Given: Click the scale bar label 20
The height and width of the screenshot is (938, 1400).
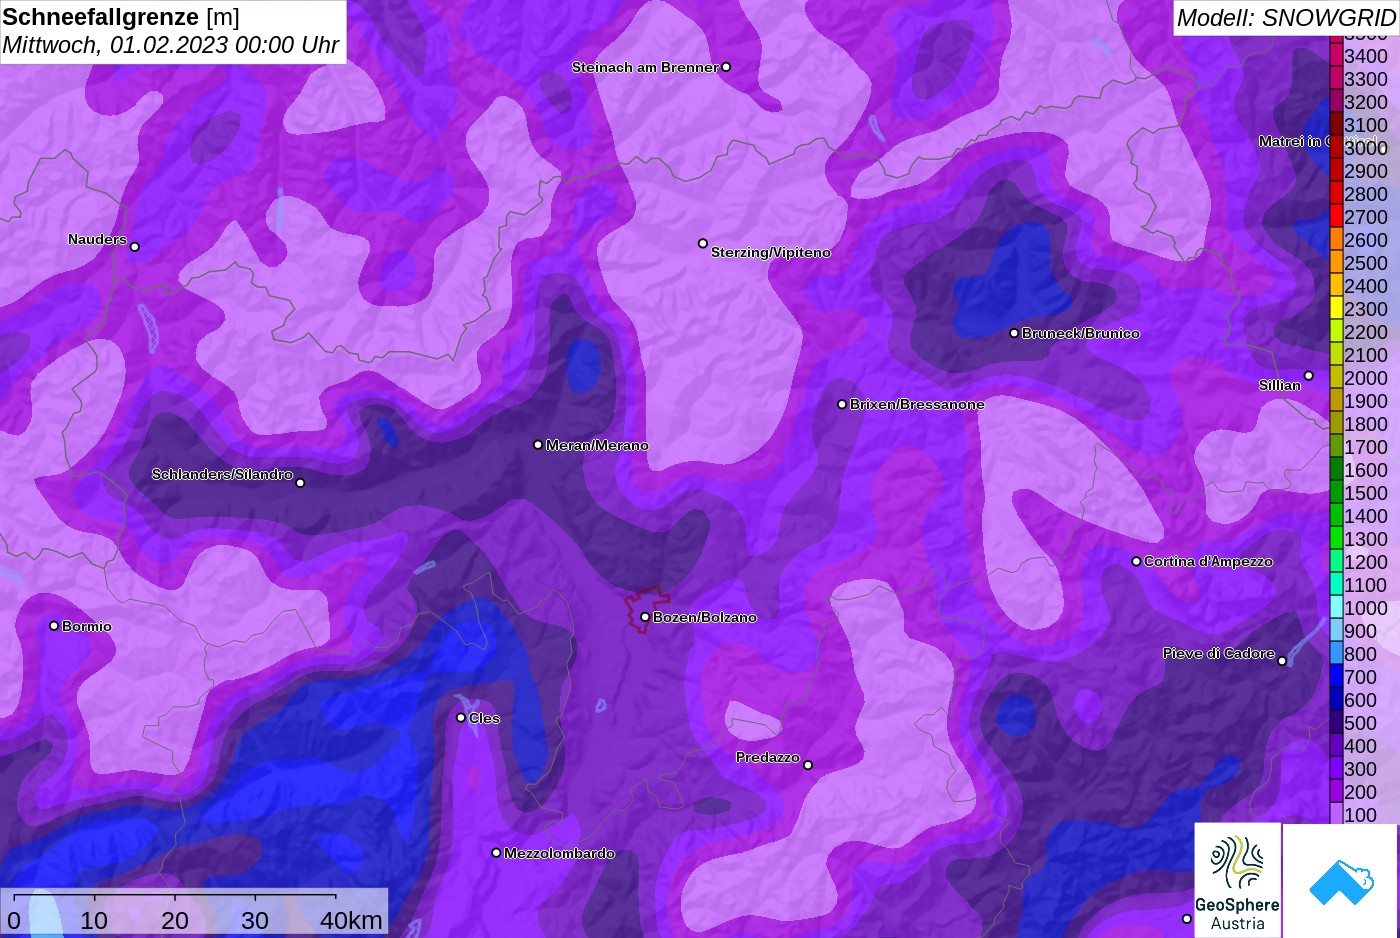Looking at the screenshot, I should pos(175,920).
